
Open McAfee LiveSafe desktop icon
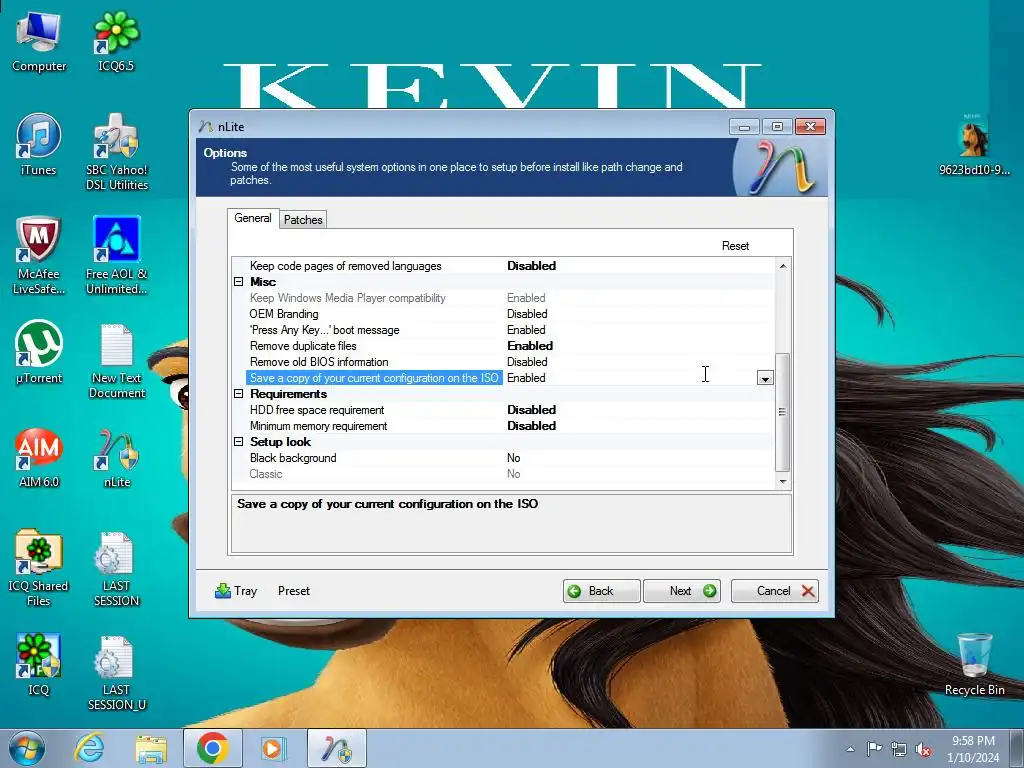pos(39,256)
